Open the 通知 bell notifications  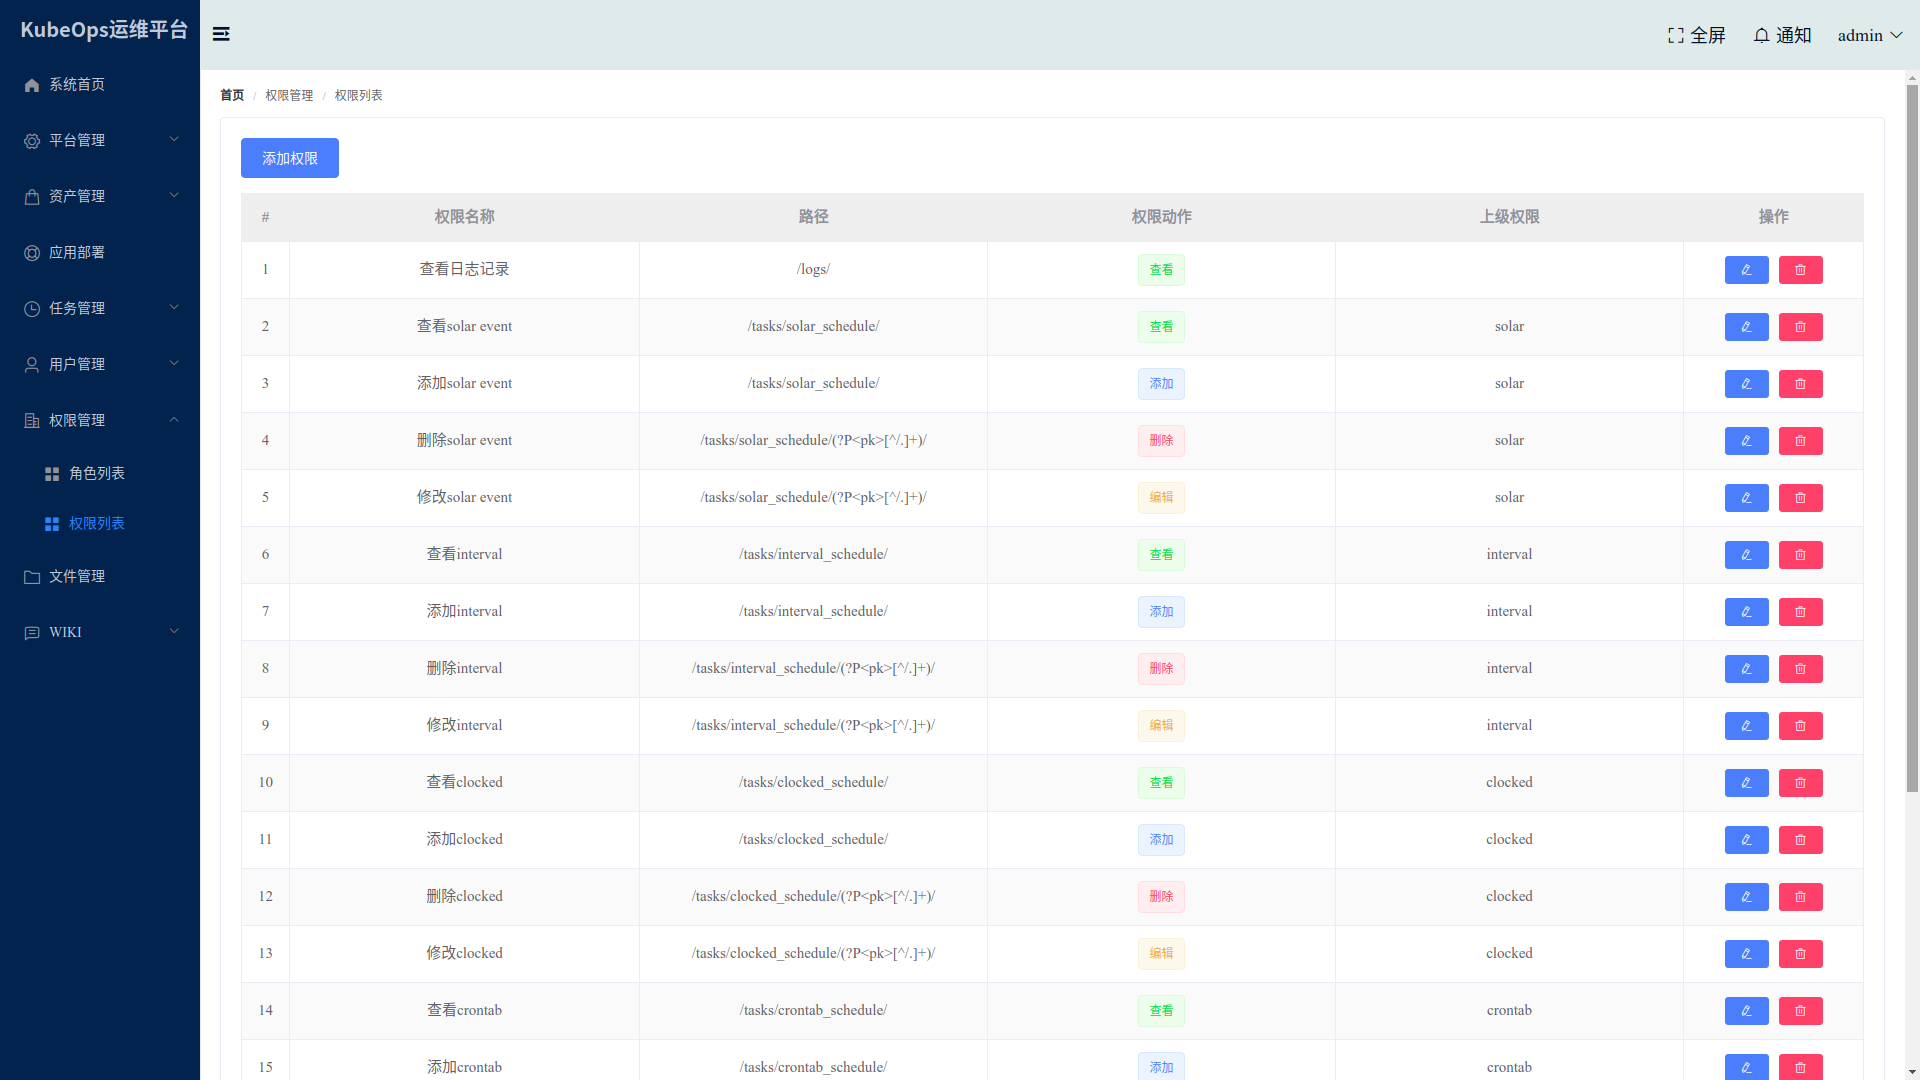[1762, 35]
